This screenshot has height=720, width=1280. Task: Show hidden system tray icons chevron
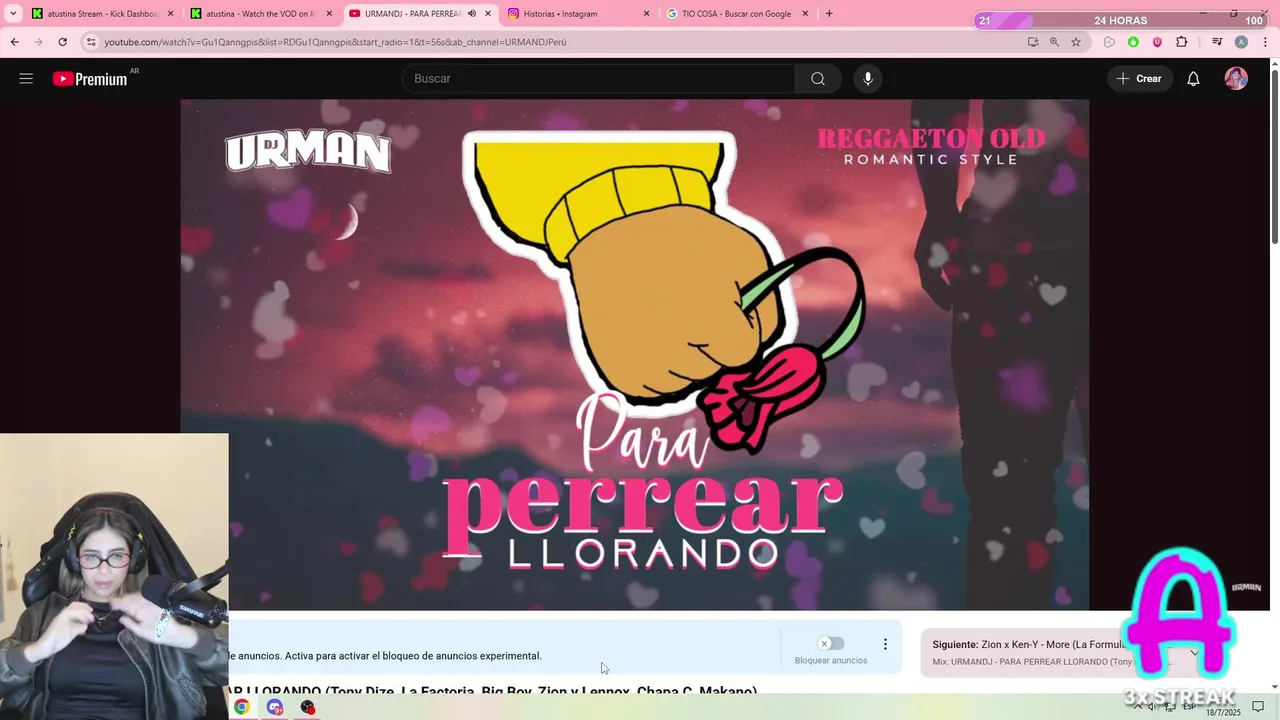tap(1137, 707)
